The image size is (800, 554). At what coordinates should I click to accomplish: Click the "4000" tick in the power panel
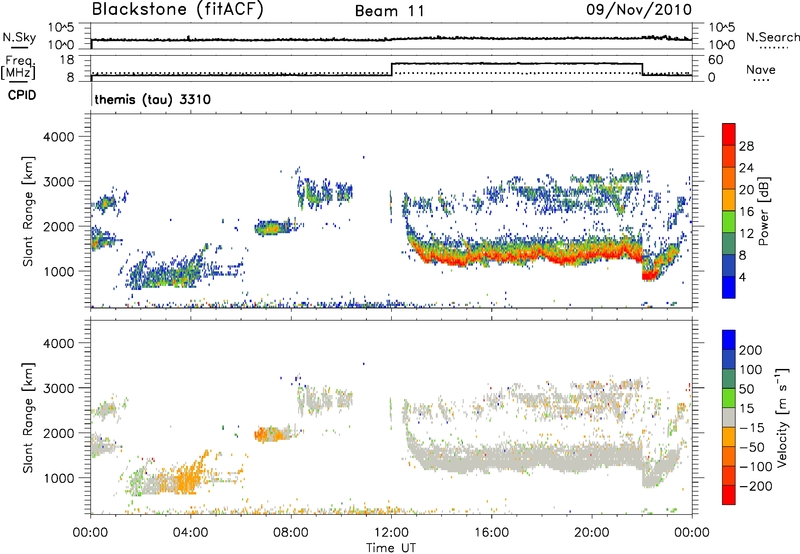click(x=58, y=137)
